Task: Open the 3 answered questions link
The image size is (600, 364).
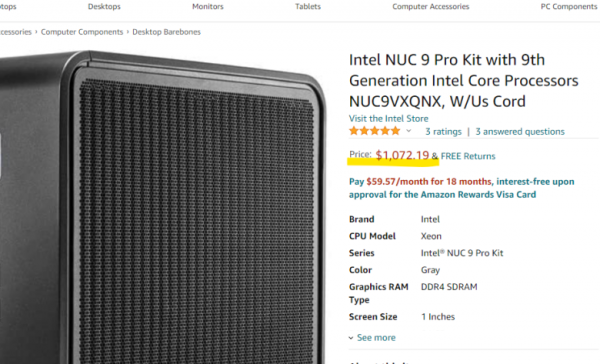Action: tap(520, 132)
